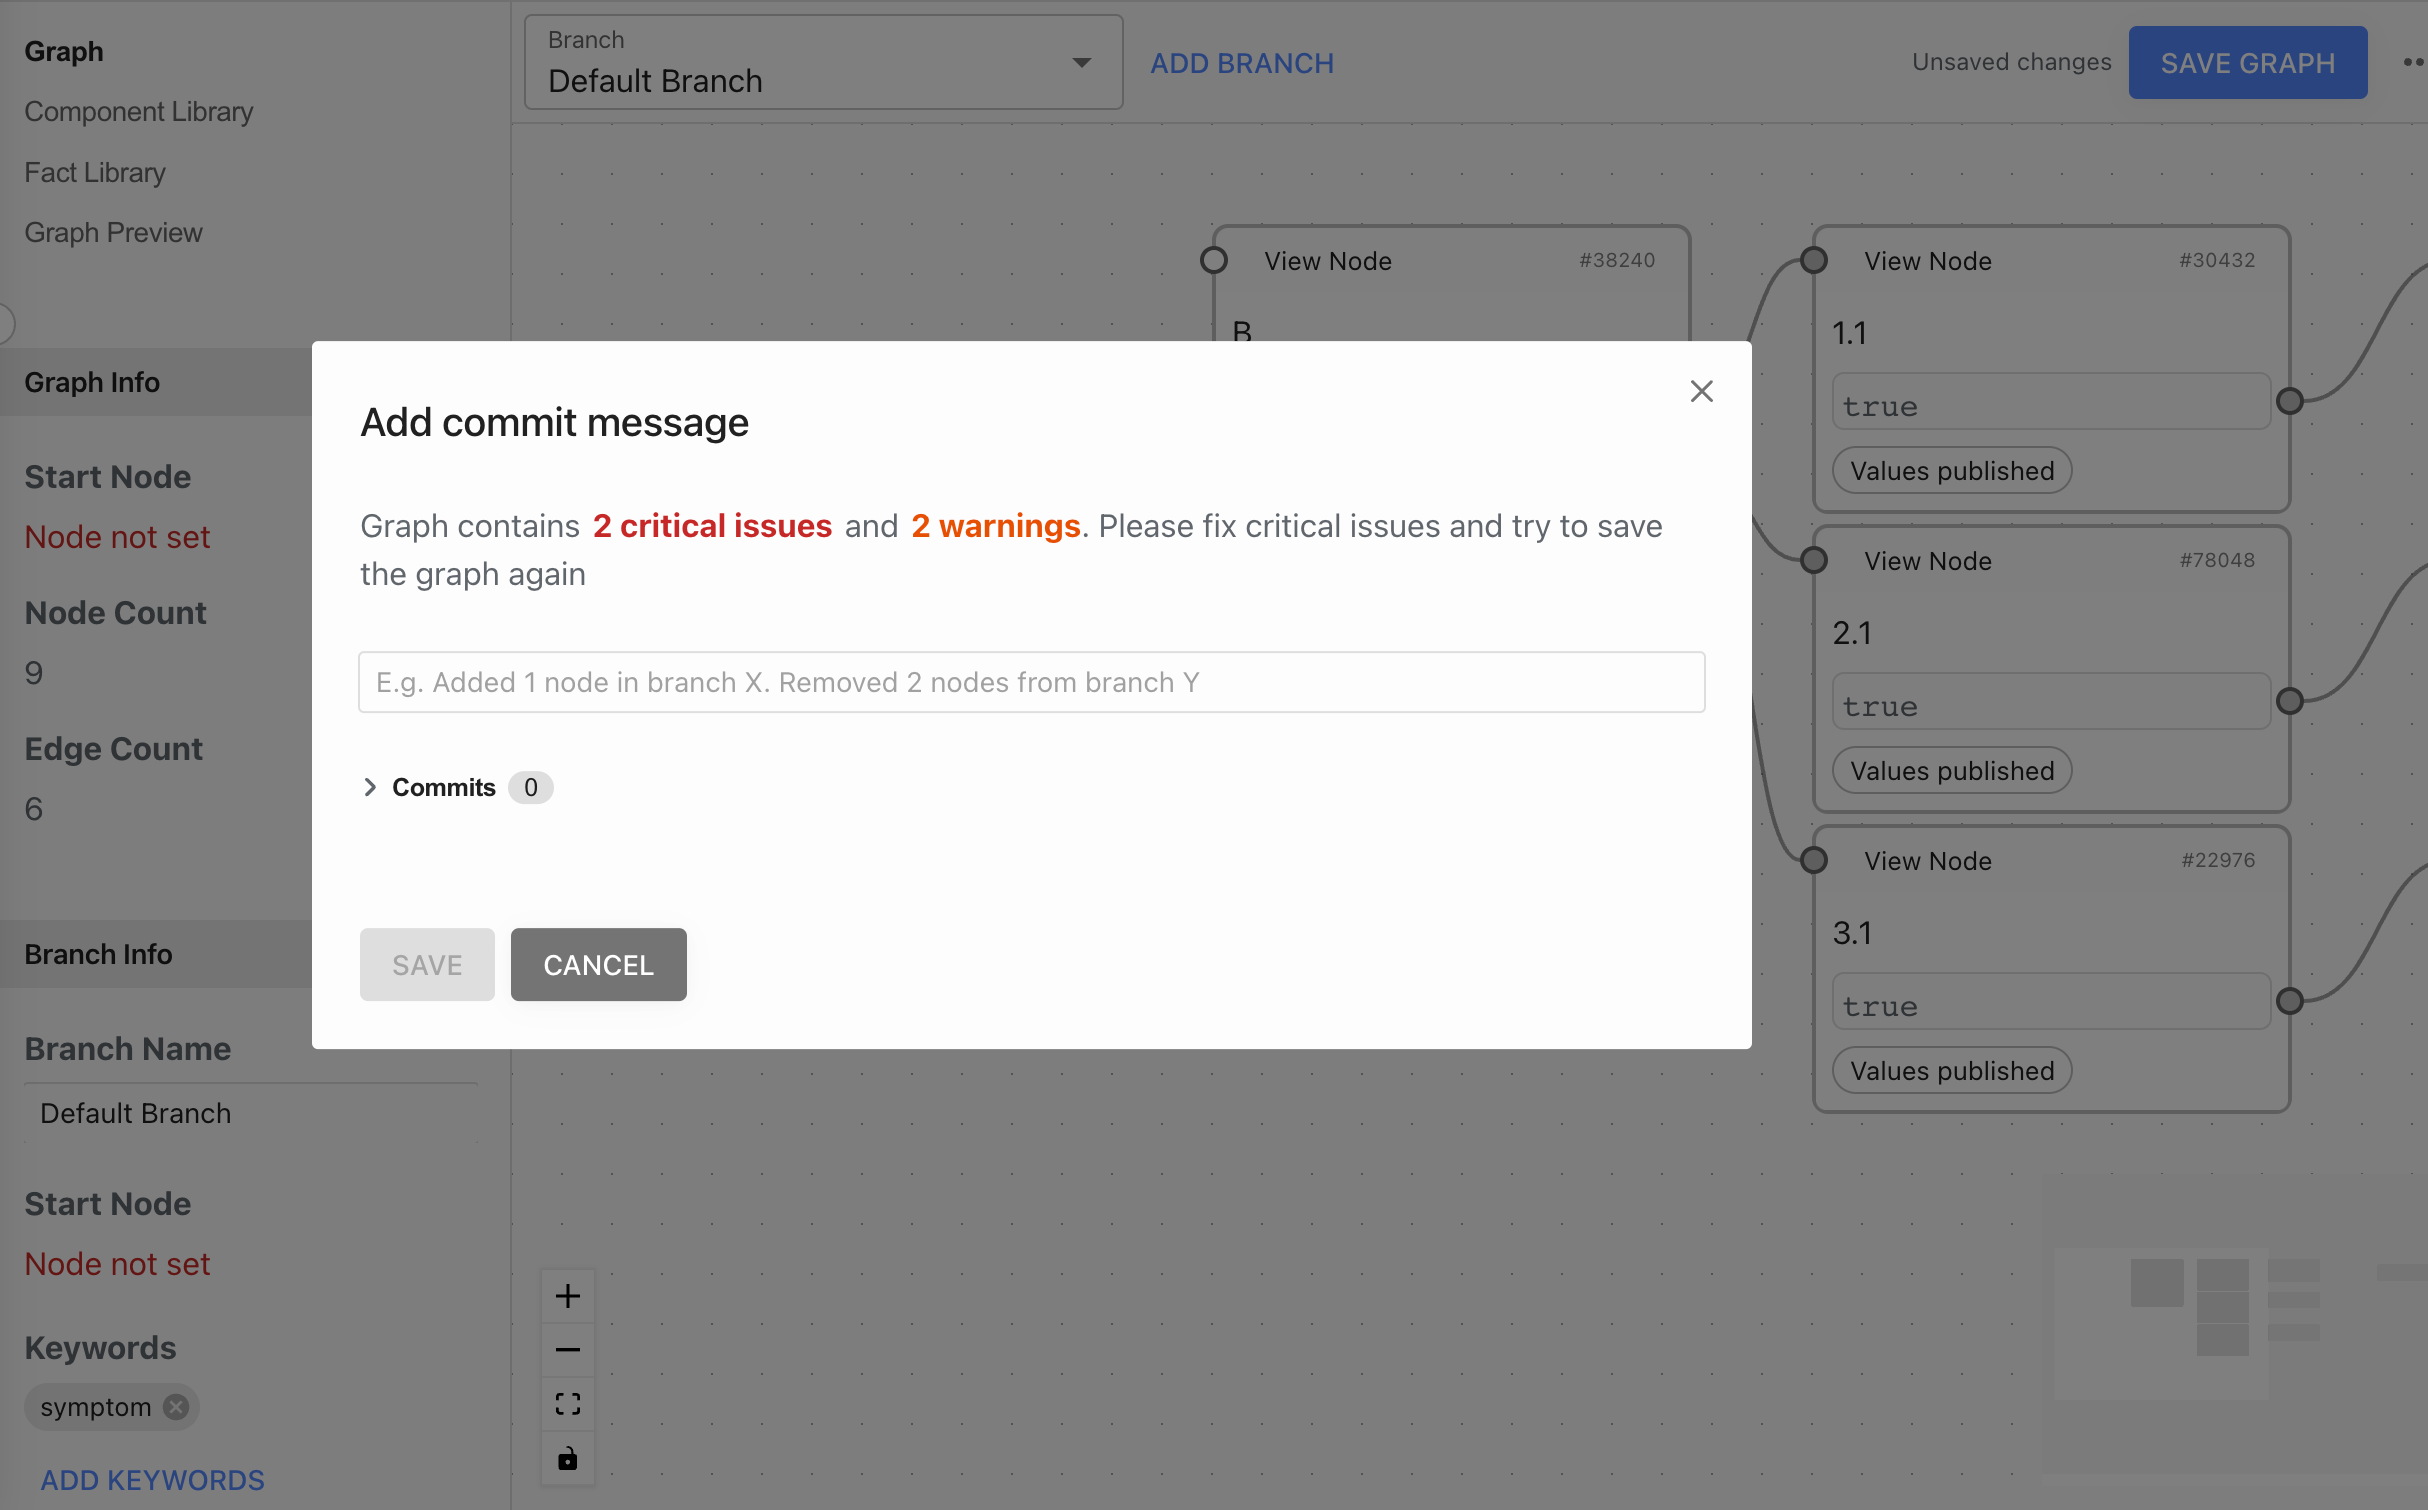
Task: Go to Graph Preview
Action: [113, 232]
